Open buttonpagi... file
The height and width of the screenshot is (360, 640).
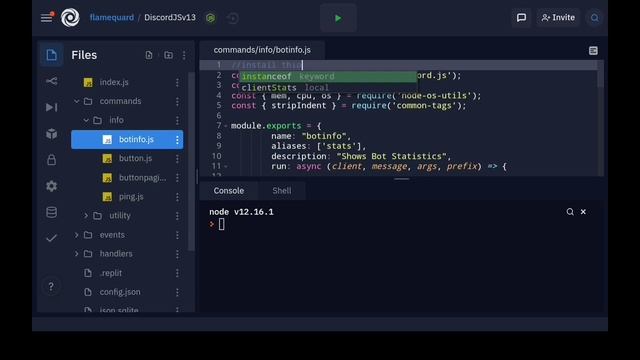[x=142, y=178]
